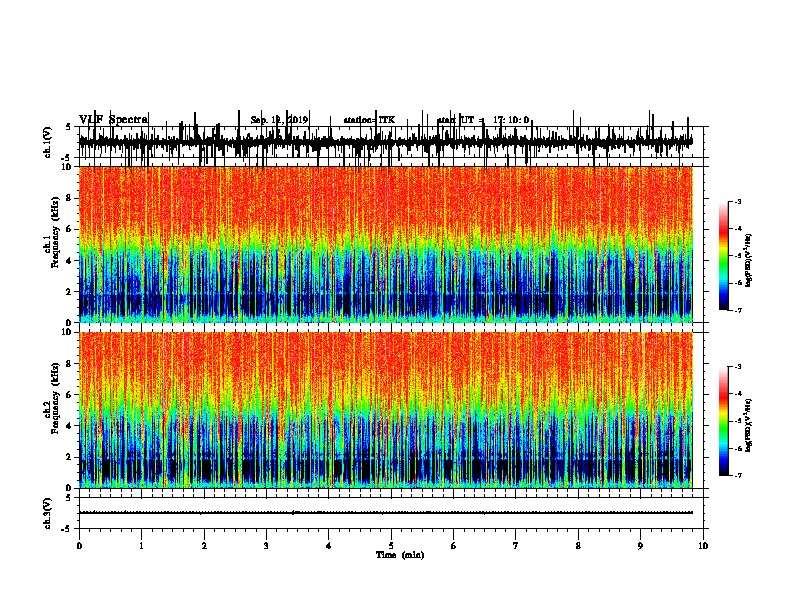The image size is (792, 612).
Task: Click inside the ch.1 spectrogram panel
Action: point(385,244)
